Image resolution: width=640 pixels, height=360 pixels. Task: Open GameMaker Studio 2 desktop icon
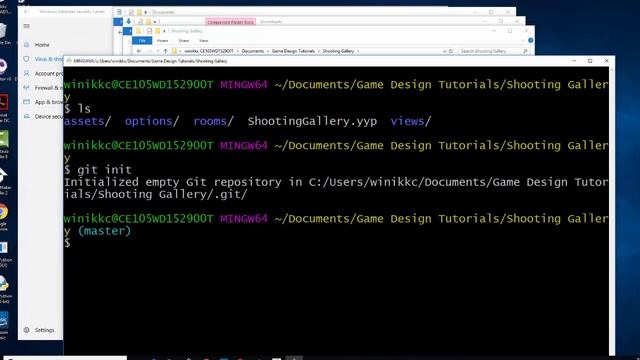[x=3, y=176]
